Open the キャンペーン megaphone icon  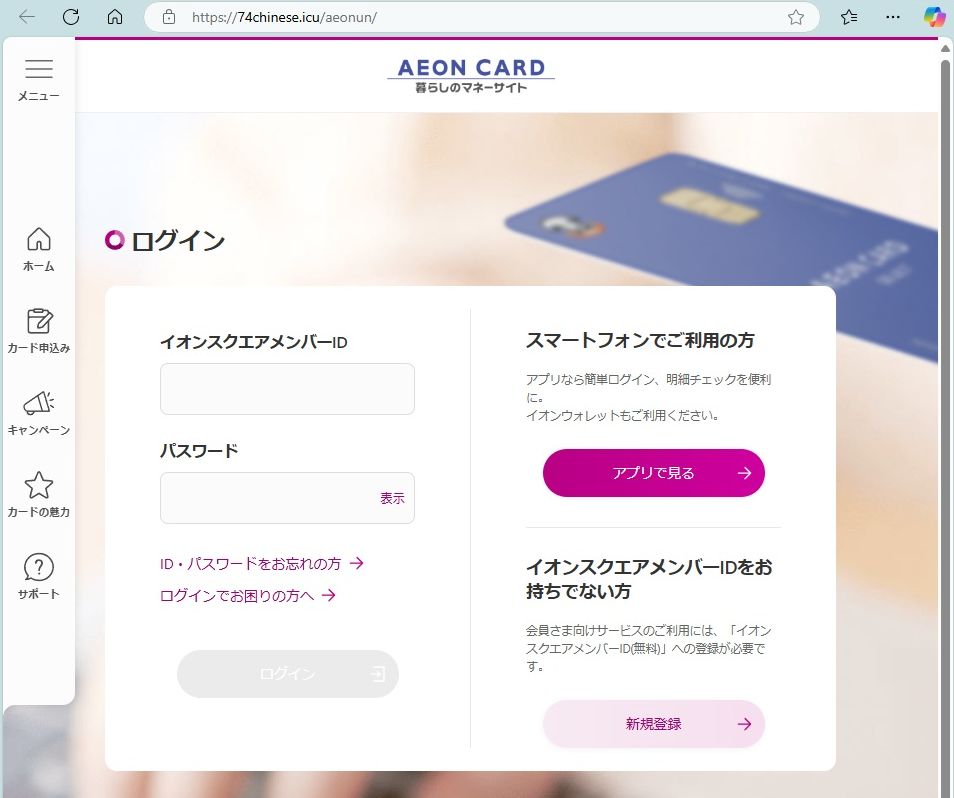tap(39, 403)
